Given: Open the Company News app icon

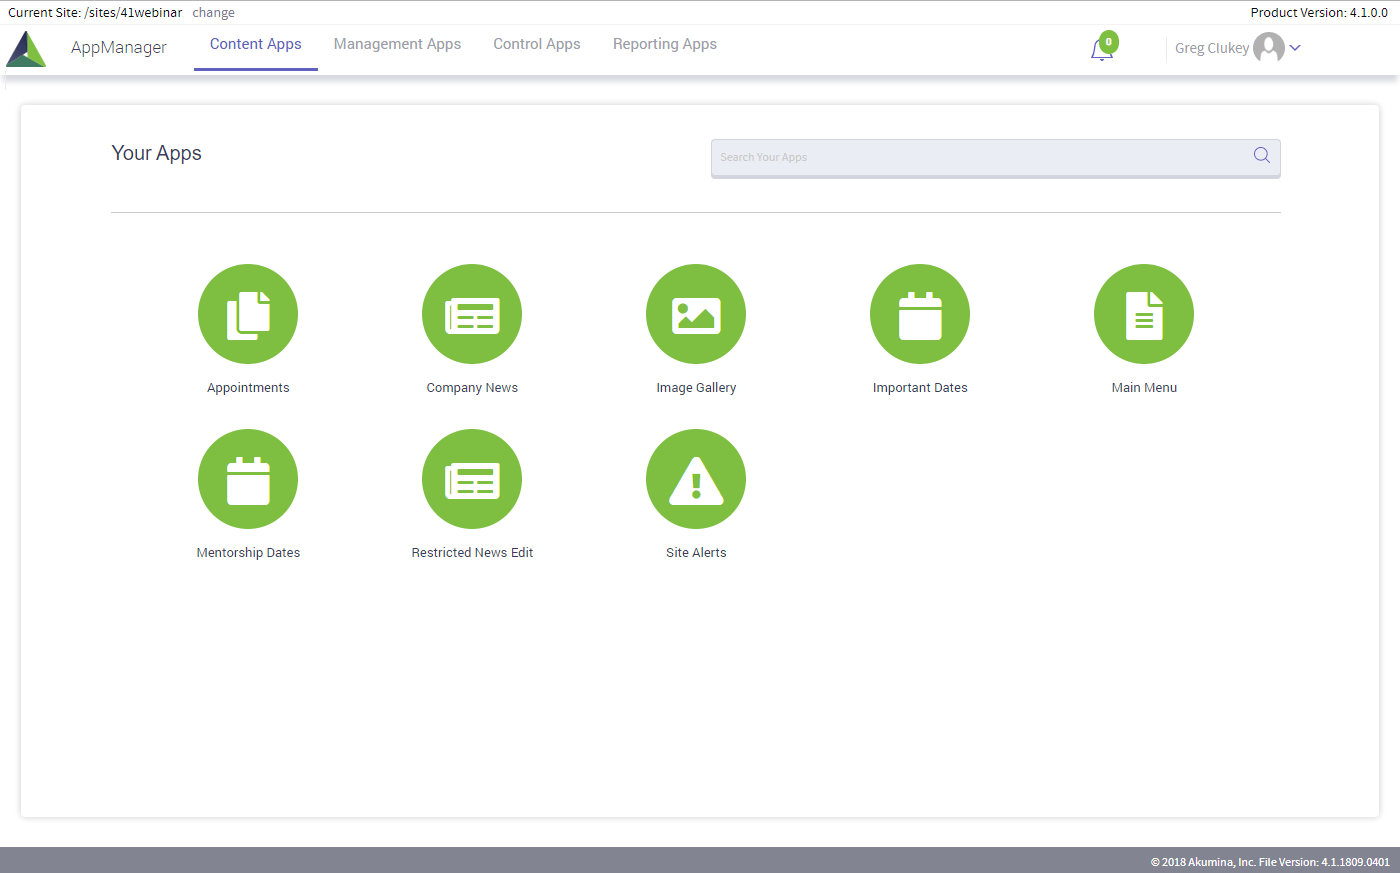Looking at the screenshot, I should coord(472,314).
